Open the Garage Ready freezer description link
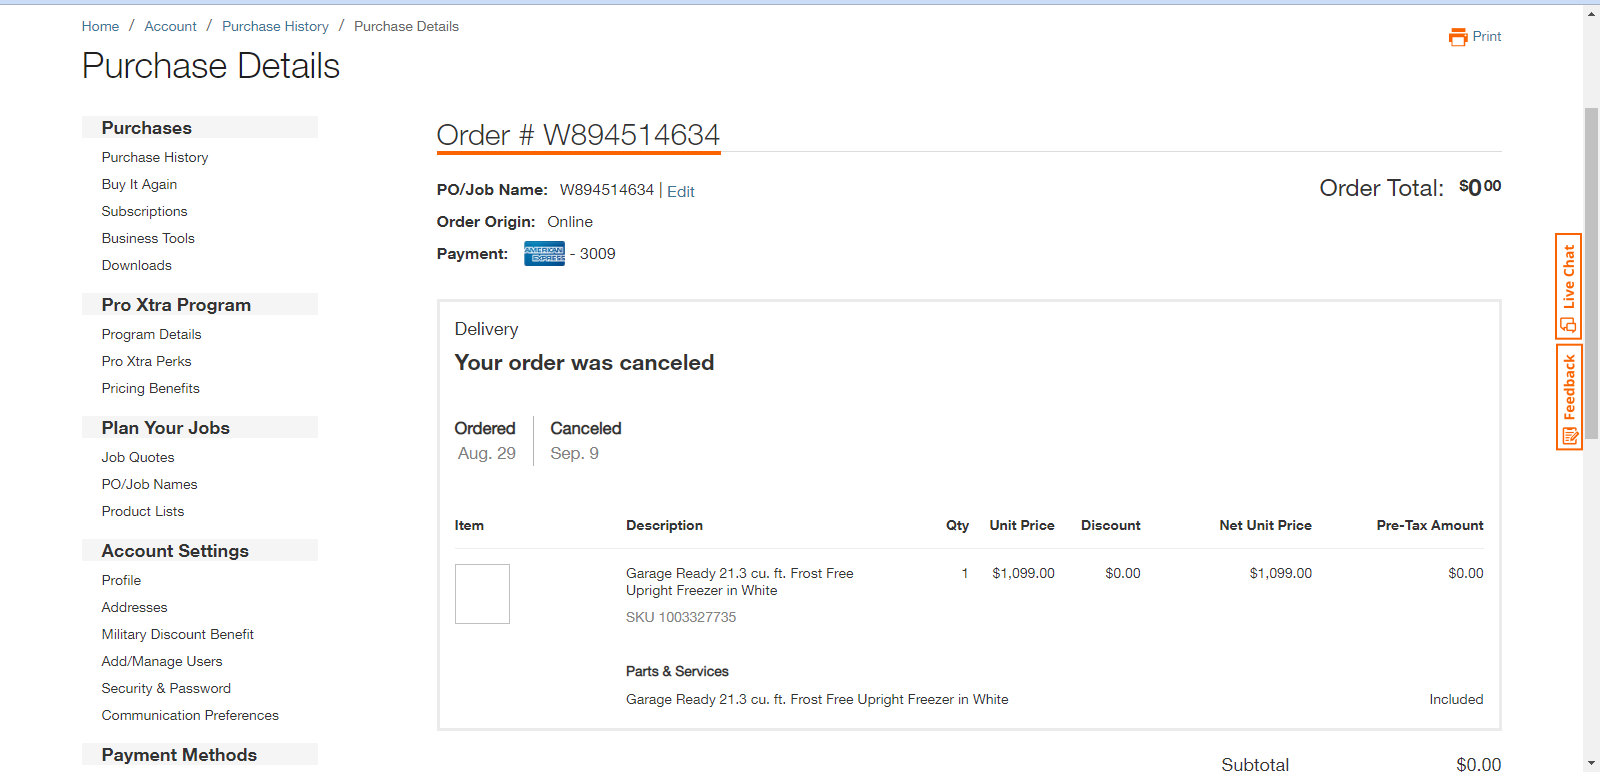The height and width of the screenshot is (772, 1600). [x=739, y=582]
